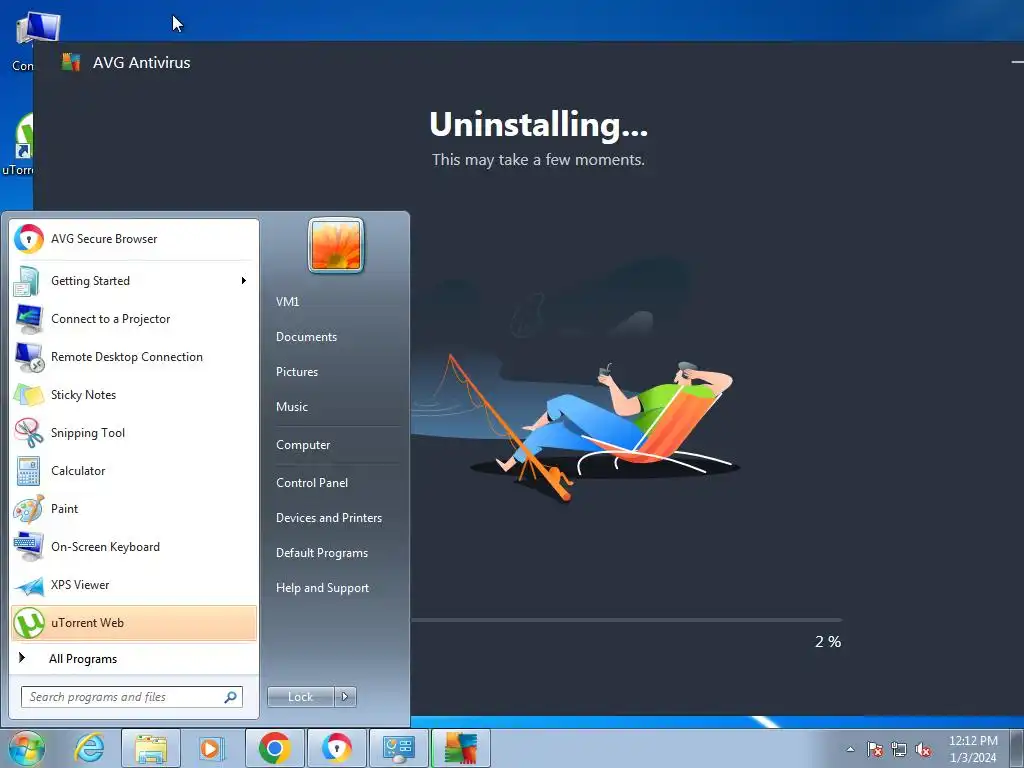The width and height of the screenshot is (1024, 768).
Task: Open Help and Support
Action: (x=323, y=588)
